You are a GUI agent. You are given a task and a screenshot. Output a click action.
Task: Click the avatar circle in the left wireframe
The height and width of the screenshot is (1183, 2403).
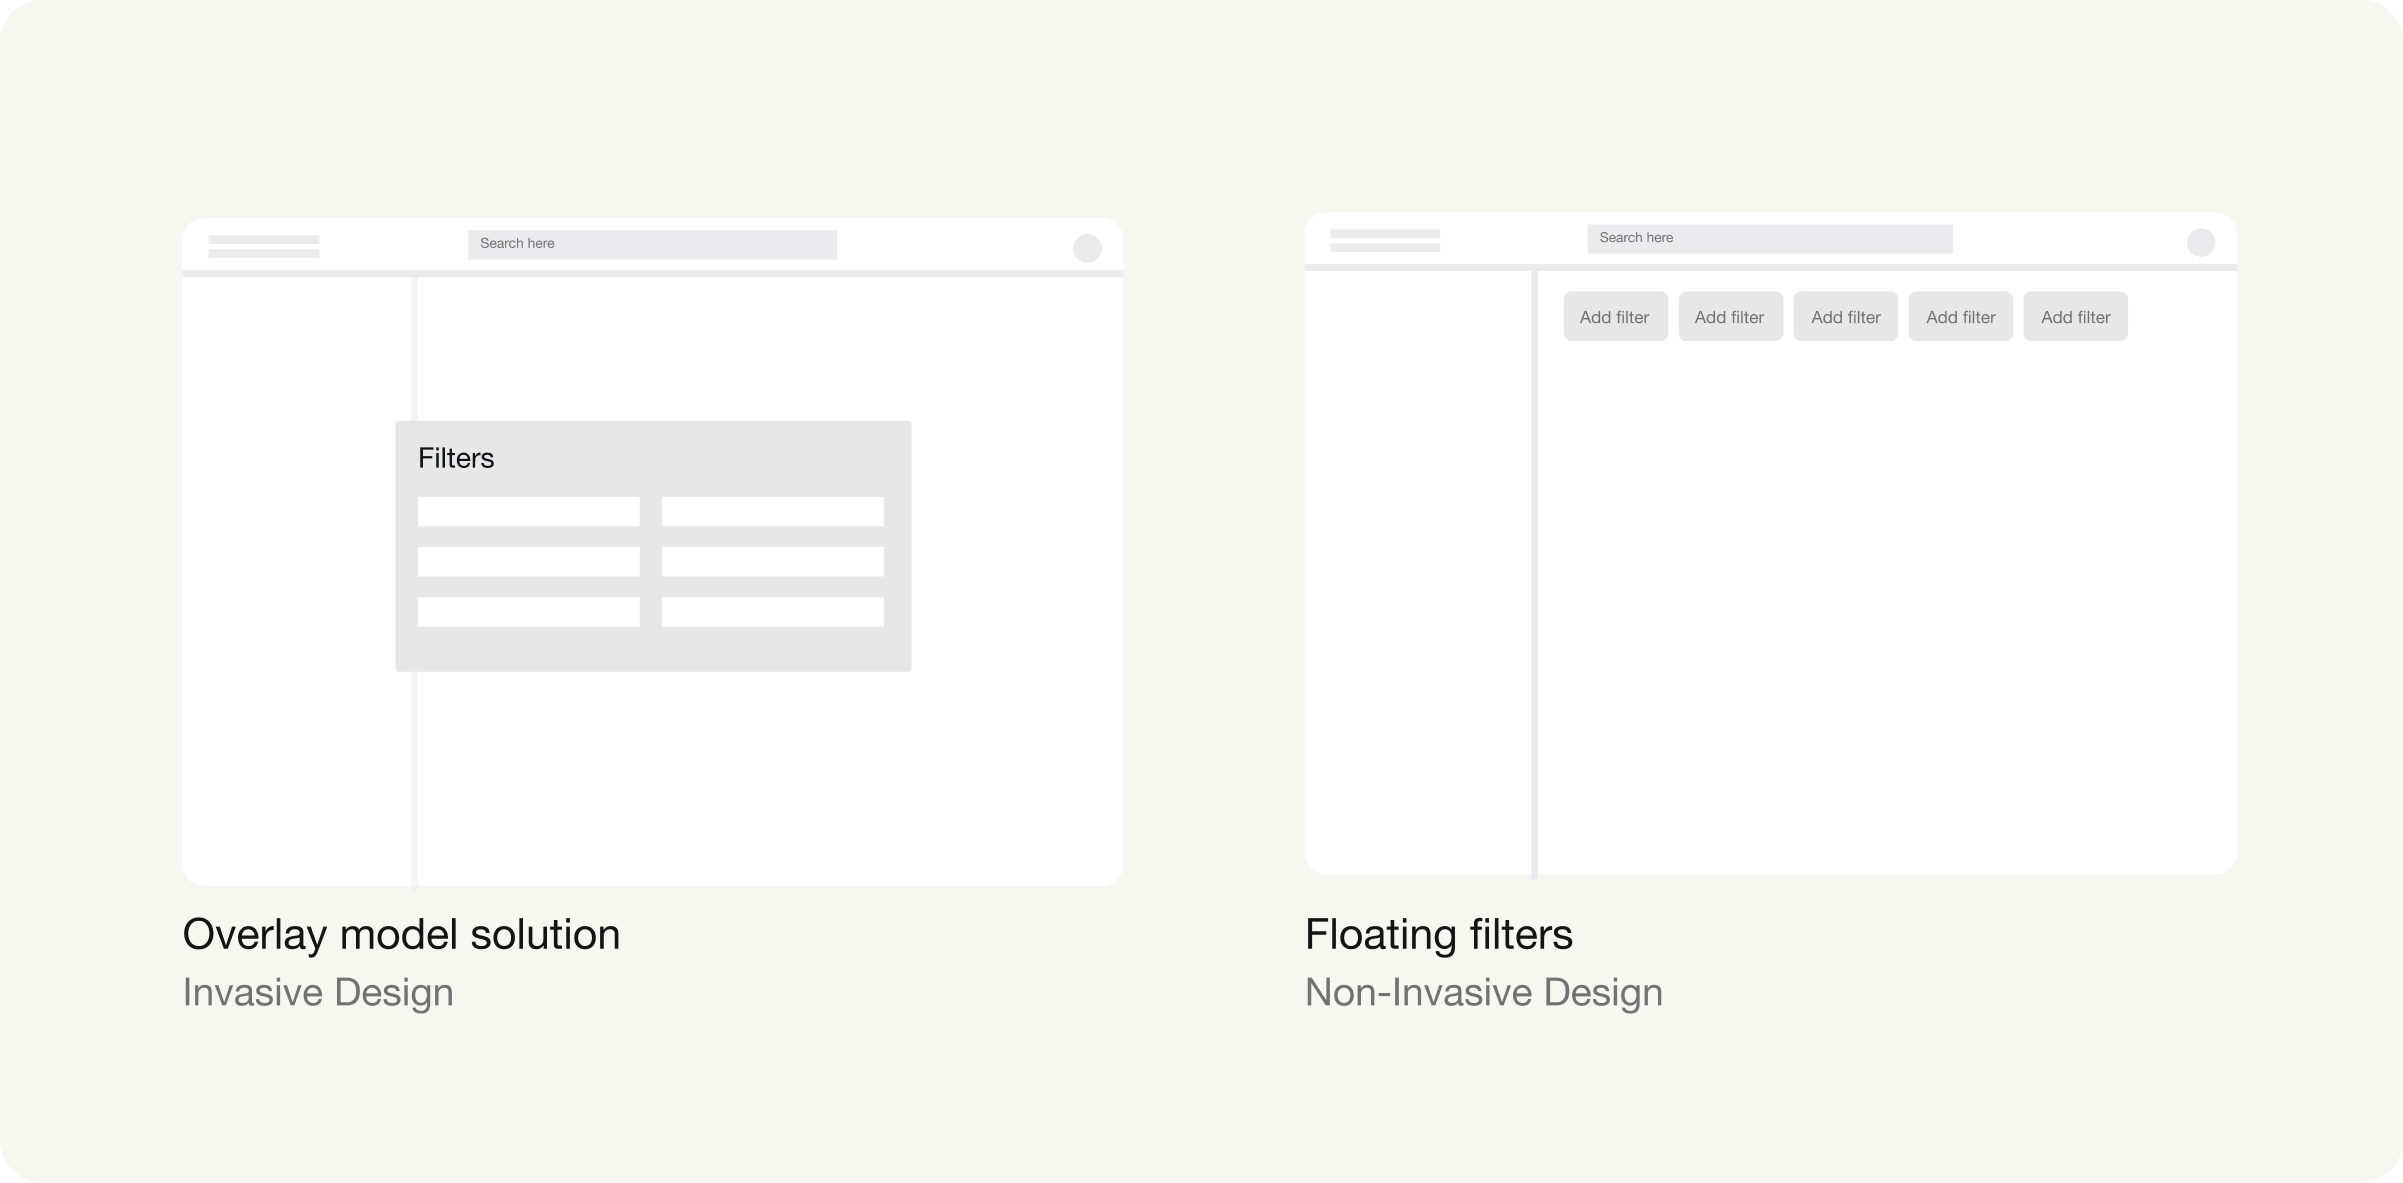pyautogui.click(x=1087, y=248)
